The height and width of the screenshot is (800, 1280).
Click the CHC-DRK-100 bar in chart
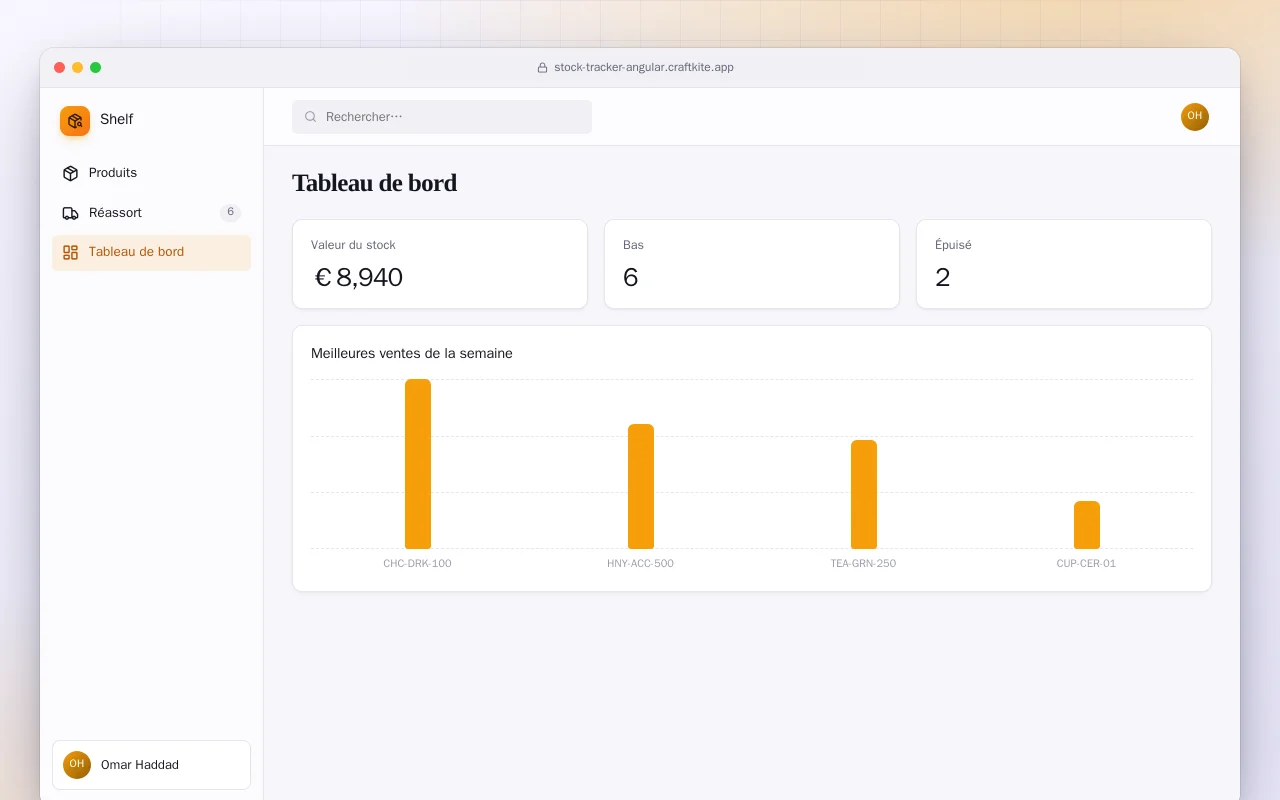coord(418,464)
